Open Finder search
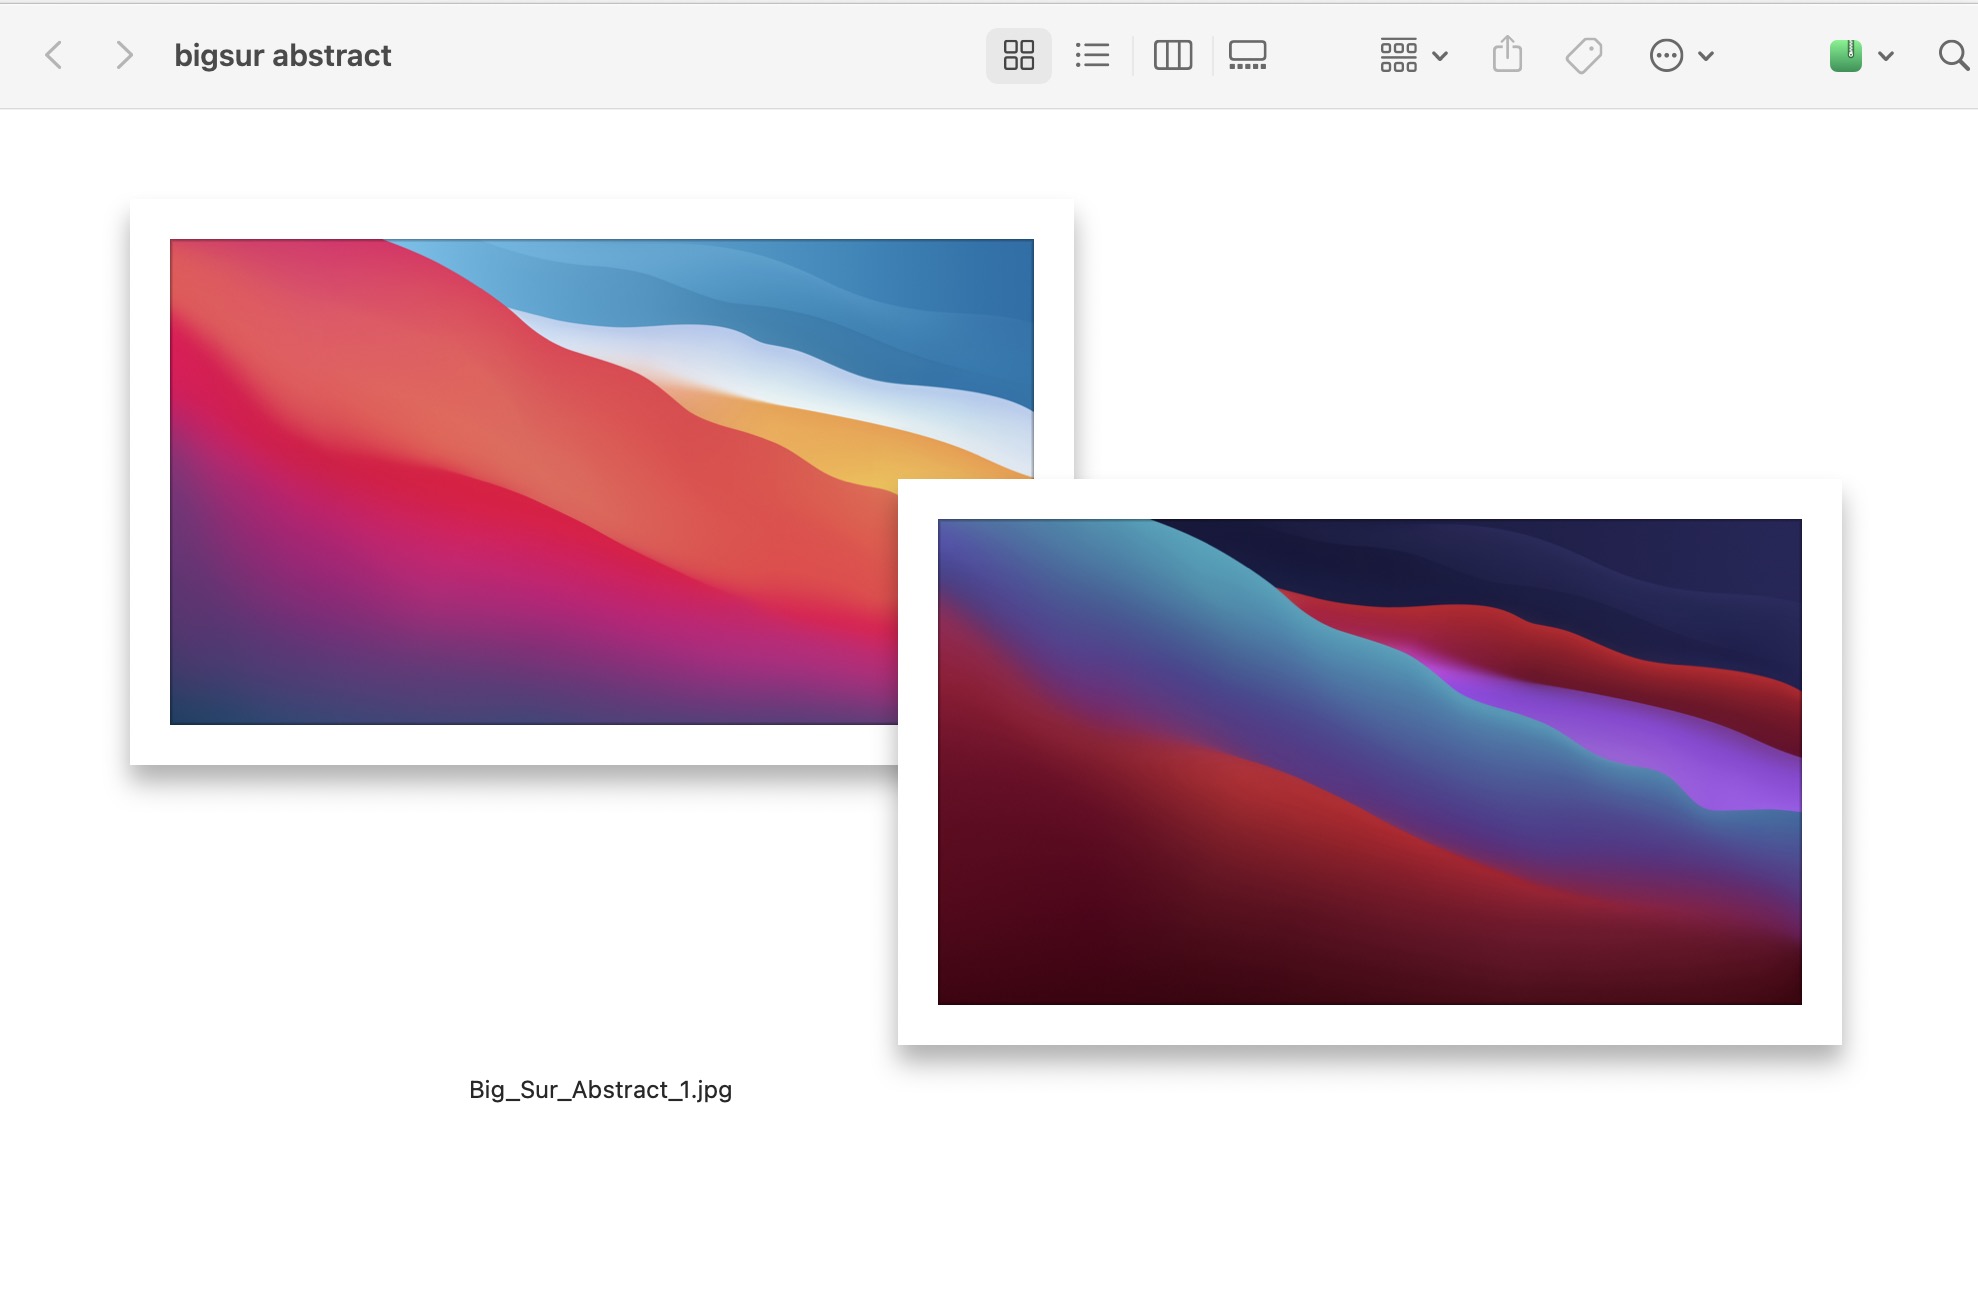The image size is (1978, 1294). click(x=1952, y=55)
